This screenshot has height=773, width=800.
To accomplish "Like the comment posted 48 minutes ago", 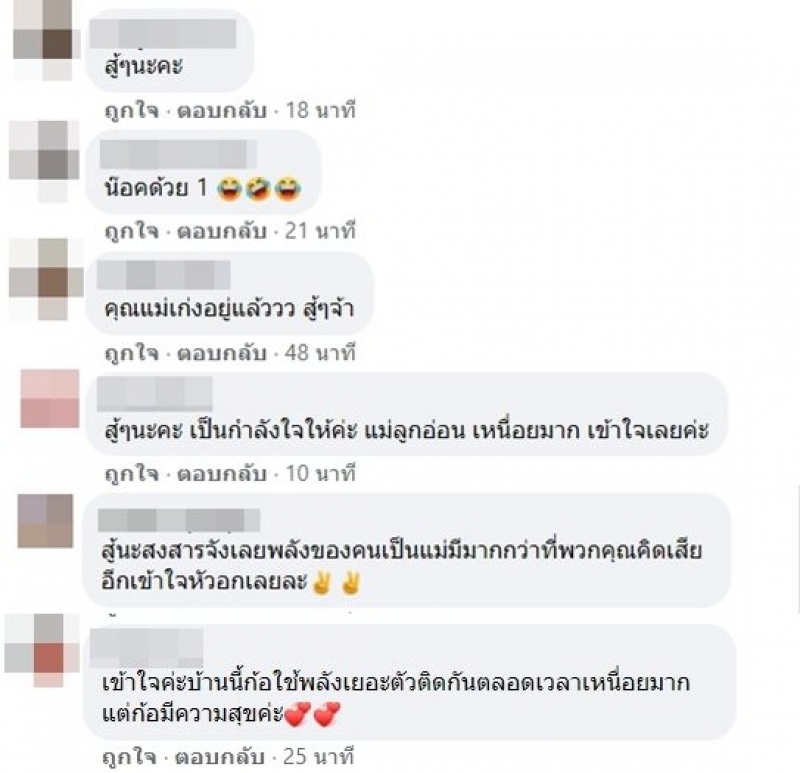I will pos(132,353).
